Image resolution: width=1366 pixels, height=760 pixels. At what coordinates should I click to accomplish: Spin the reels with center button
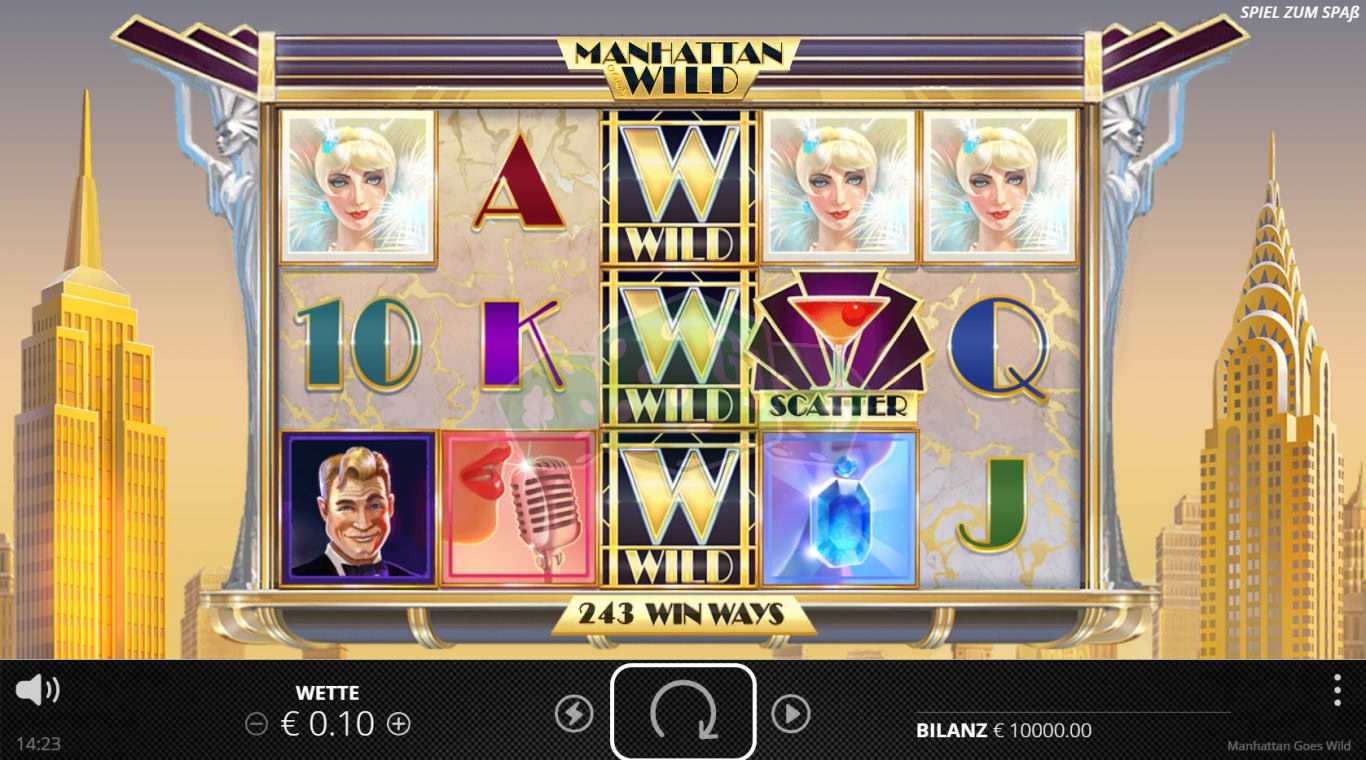683,712
